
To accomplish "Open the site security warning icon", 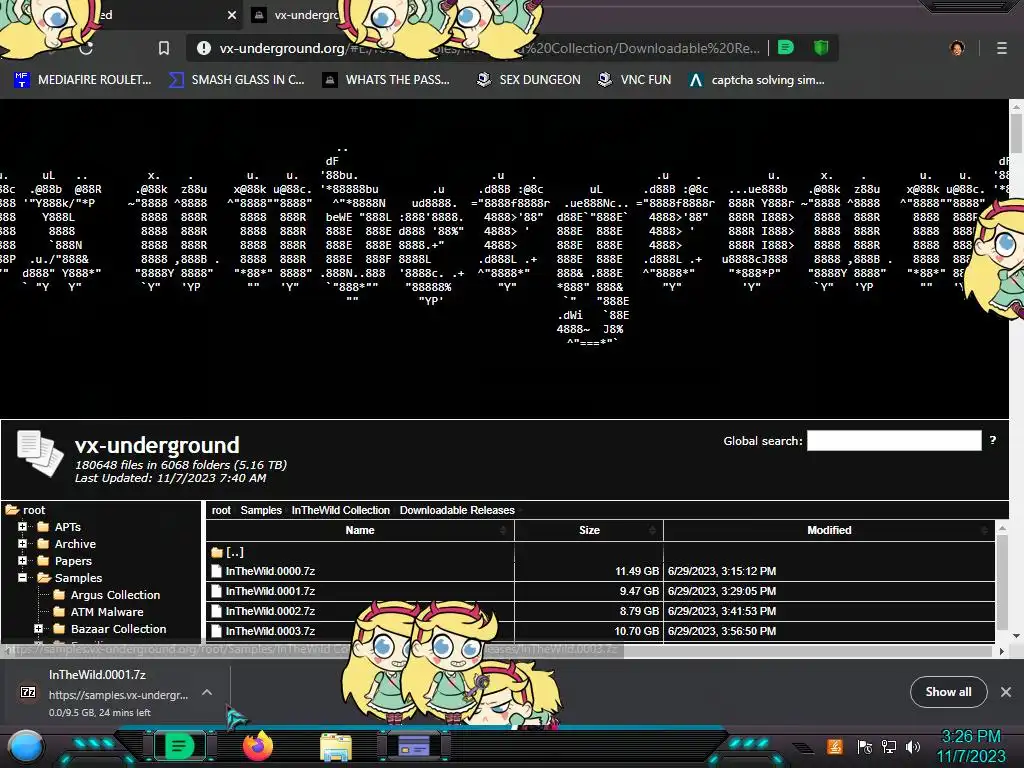I will coord(204,48).
